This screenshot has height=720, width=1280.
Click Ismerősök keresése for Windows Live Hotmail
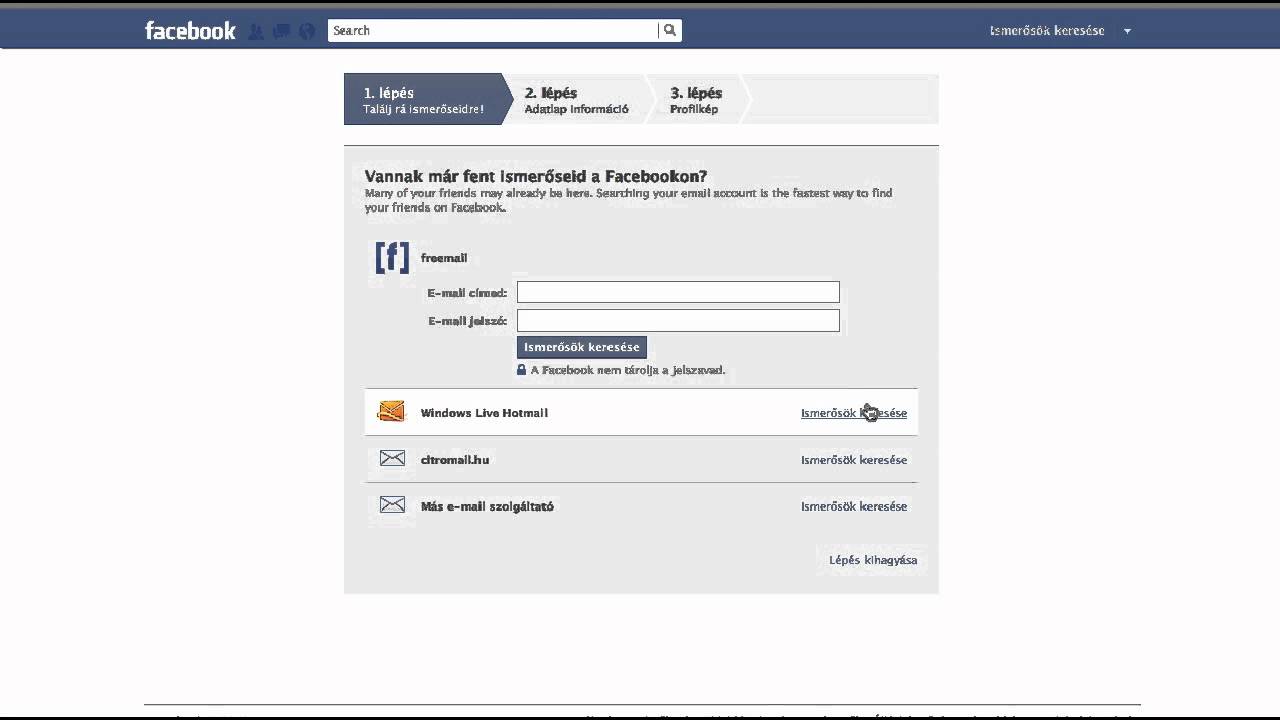click(x=854, y=413)
